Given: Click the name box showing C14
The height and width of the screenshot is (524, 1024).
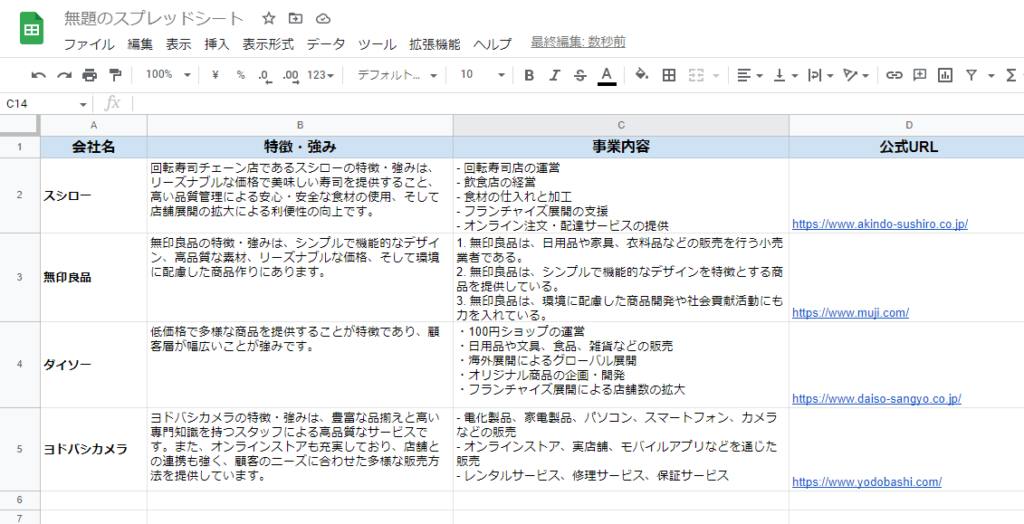Looking at the screenshot, I should click(39, 104).
